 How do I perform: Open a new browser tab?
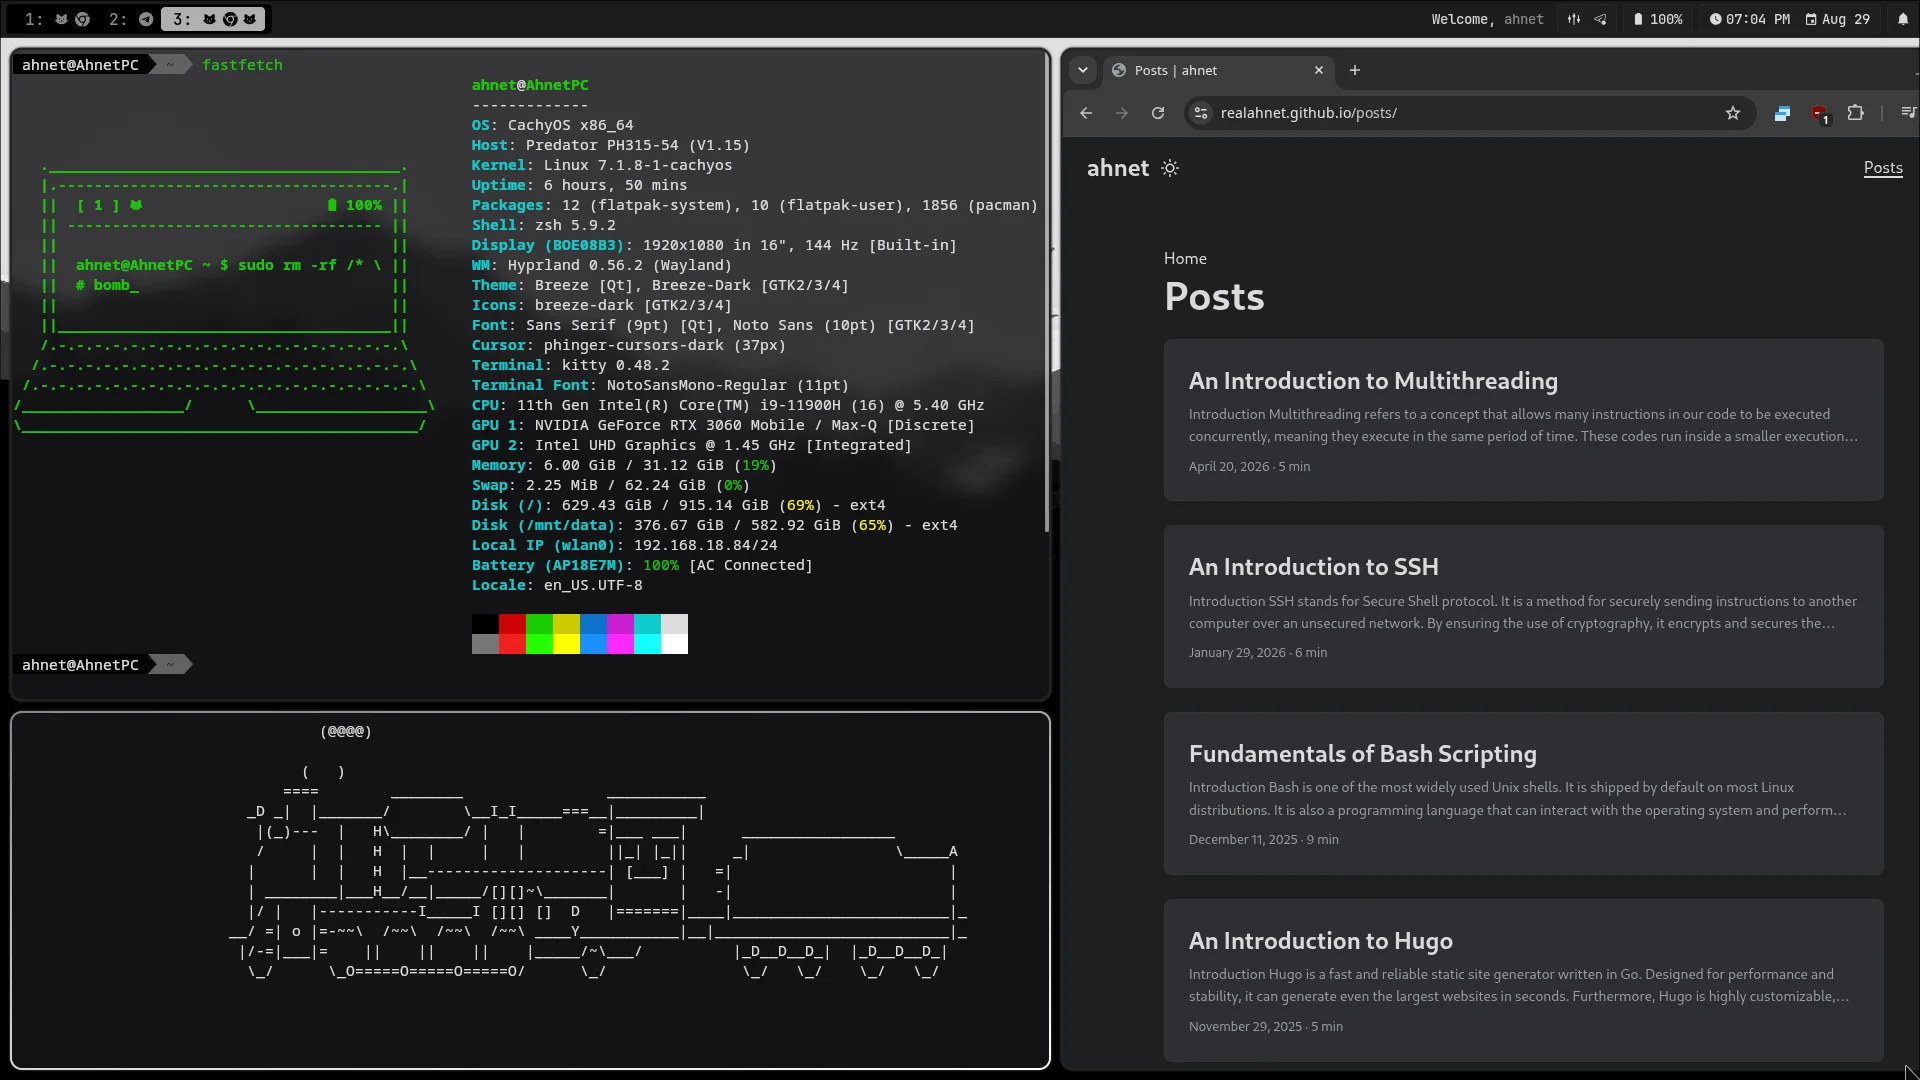[1355, 70]
